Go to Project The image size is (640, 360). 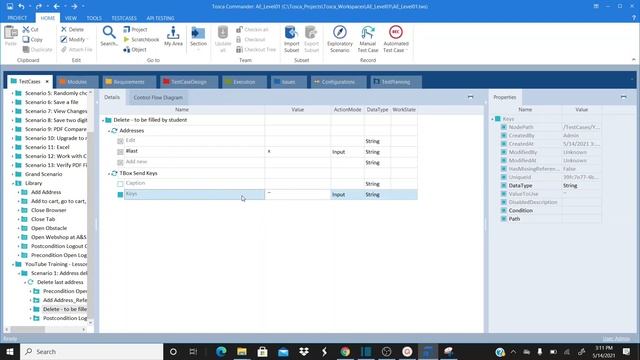point(135,29)
